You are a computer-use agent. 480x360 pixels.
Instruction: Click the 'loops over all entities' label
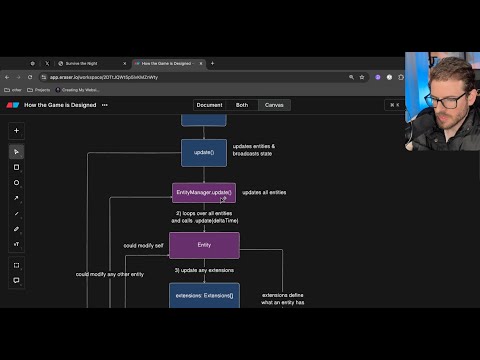(205, 217)
